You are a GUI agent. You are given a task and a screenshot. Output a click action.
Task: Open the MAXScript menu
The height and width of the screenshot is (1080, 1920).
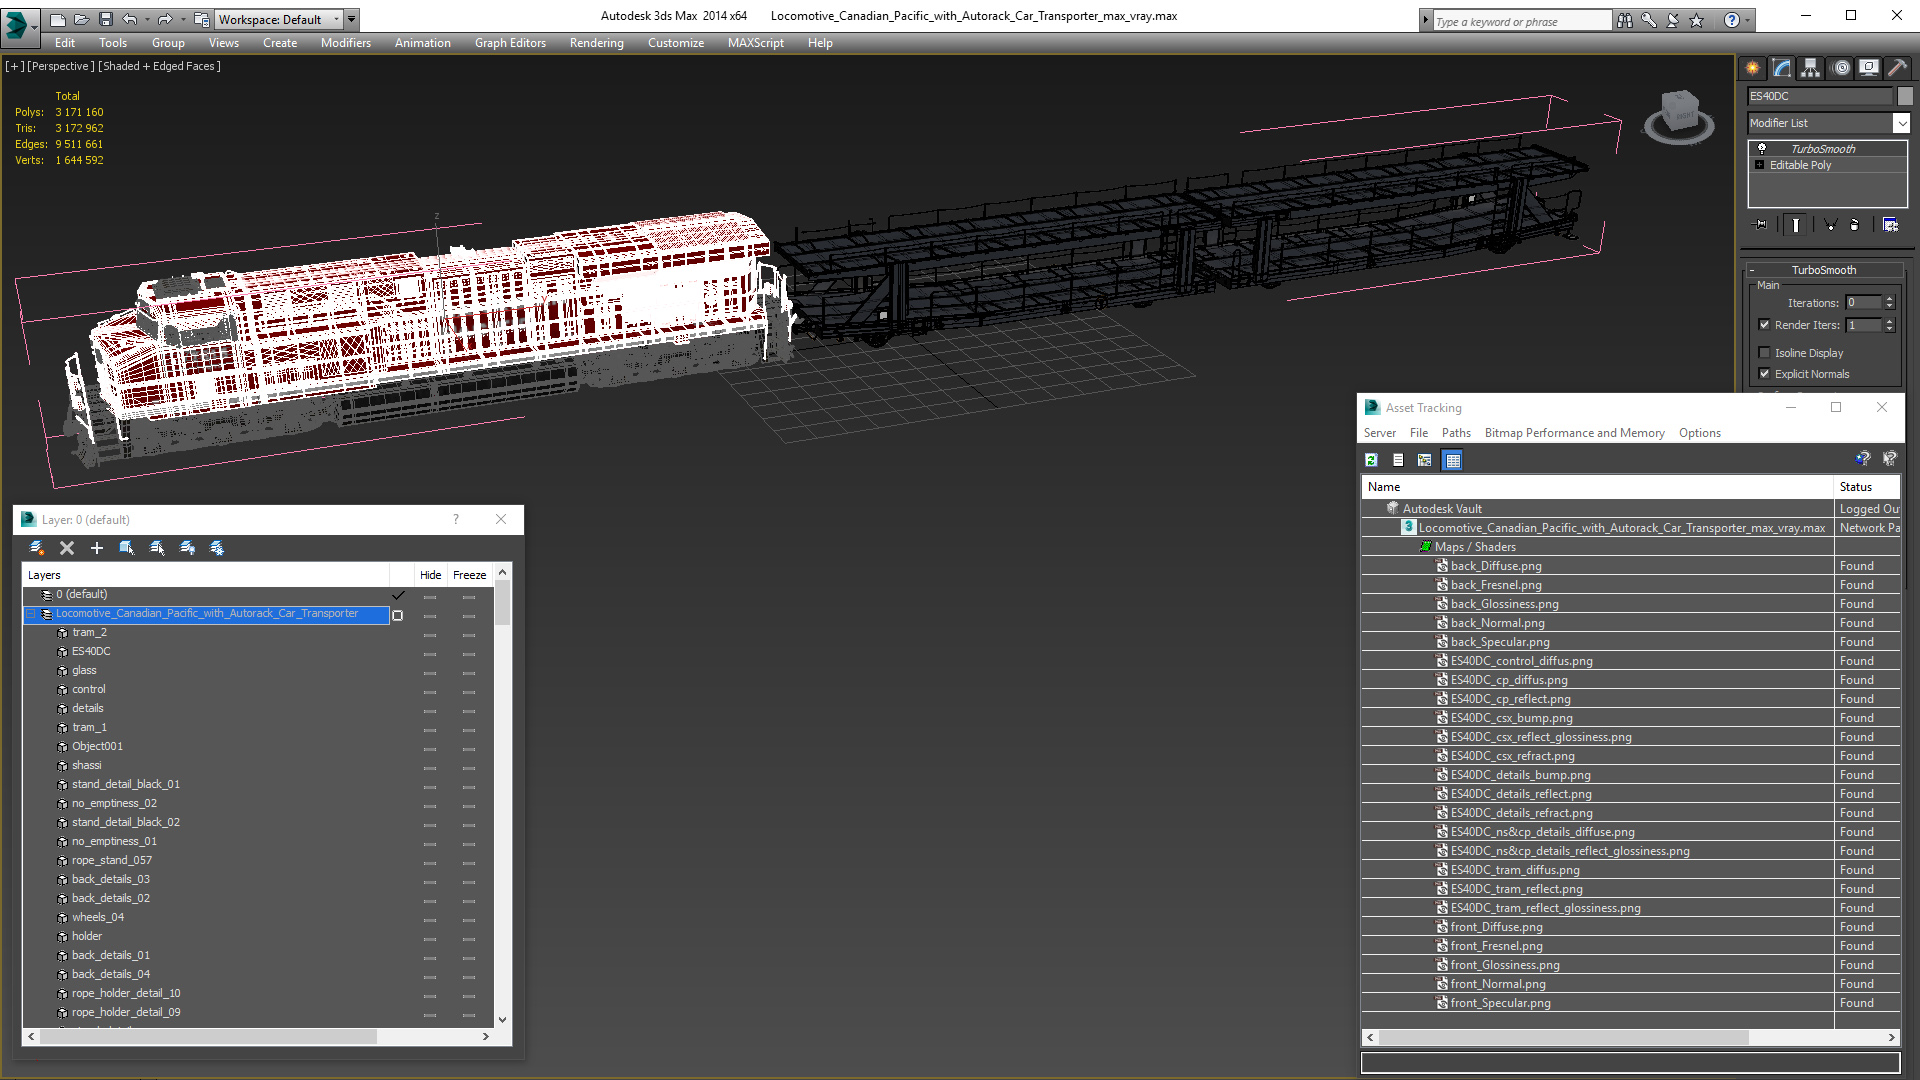tap(756, 43)
